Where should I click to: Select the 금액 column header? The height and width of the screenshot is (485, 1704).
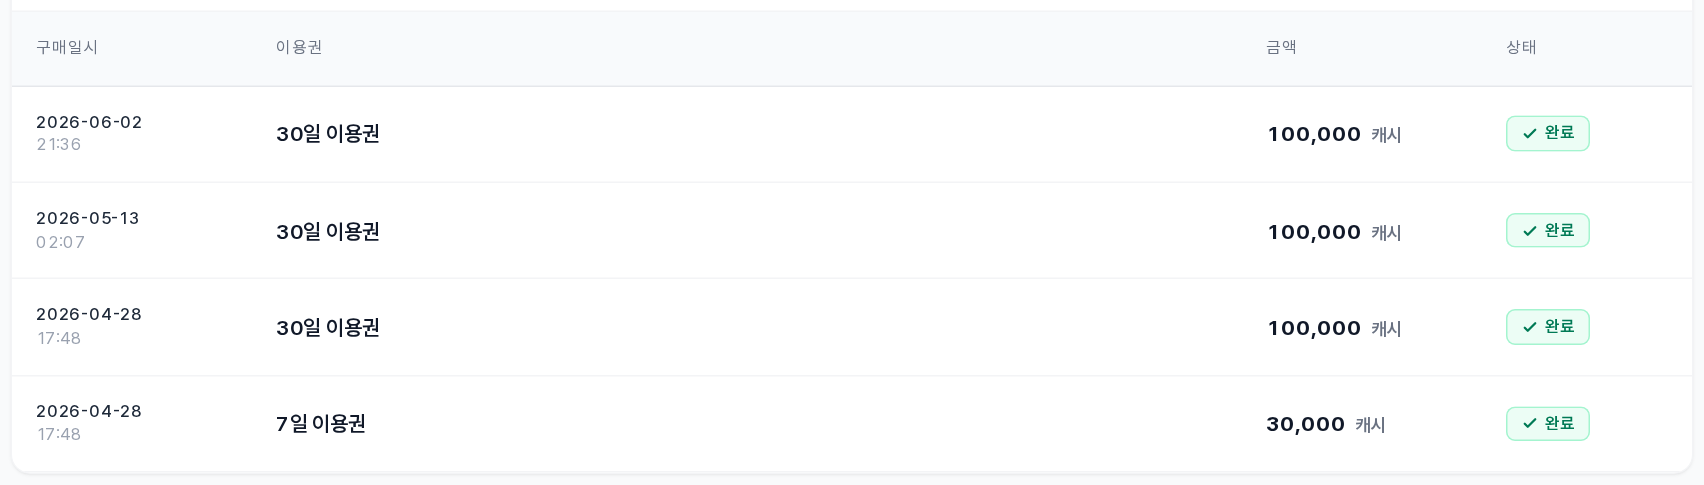[x=1281, y=47]
